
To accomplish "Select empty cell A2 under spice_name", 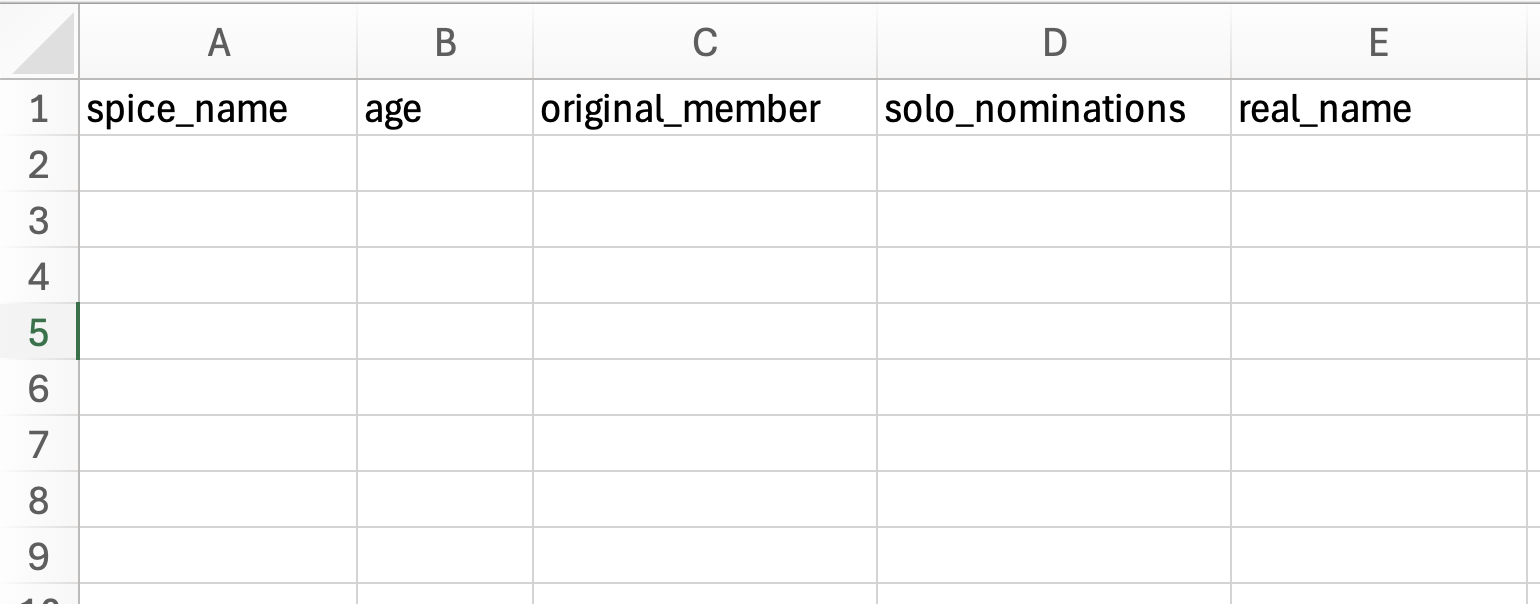I will (x=218, y=164).
